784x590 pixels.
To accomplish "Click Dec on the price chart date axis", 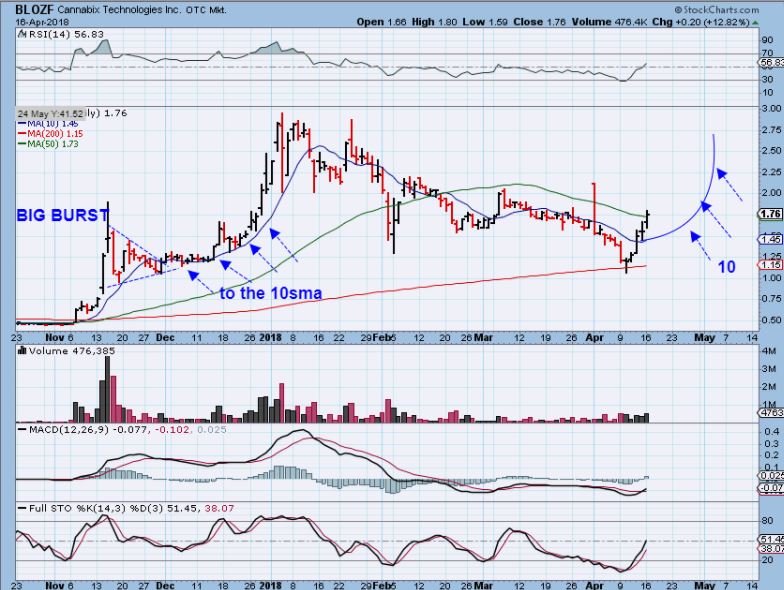I will [x=165, y=338].
